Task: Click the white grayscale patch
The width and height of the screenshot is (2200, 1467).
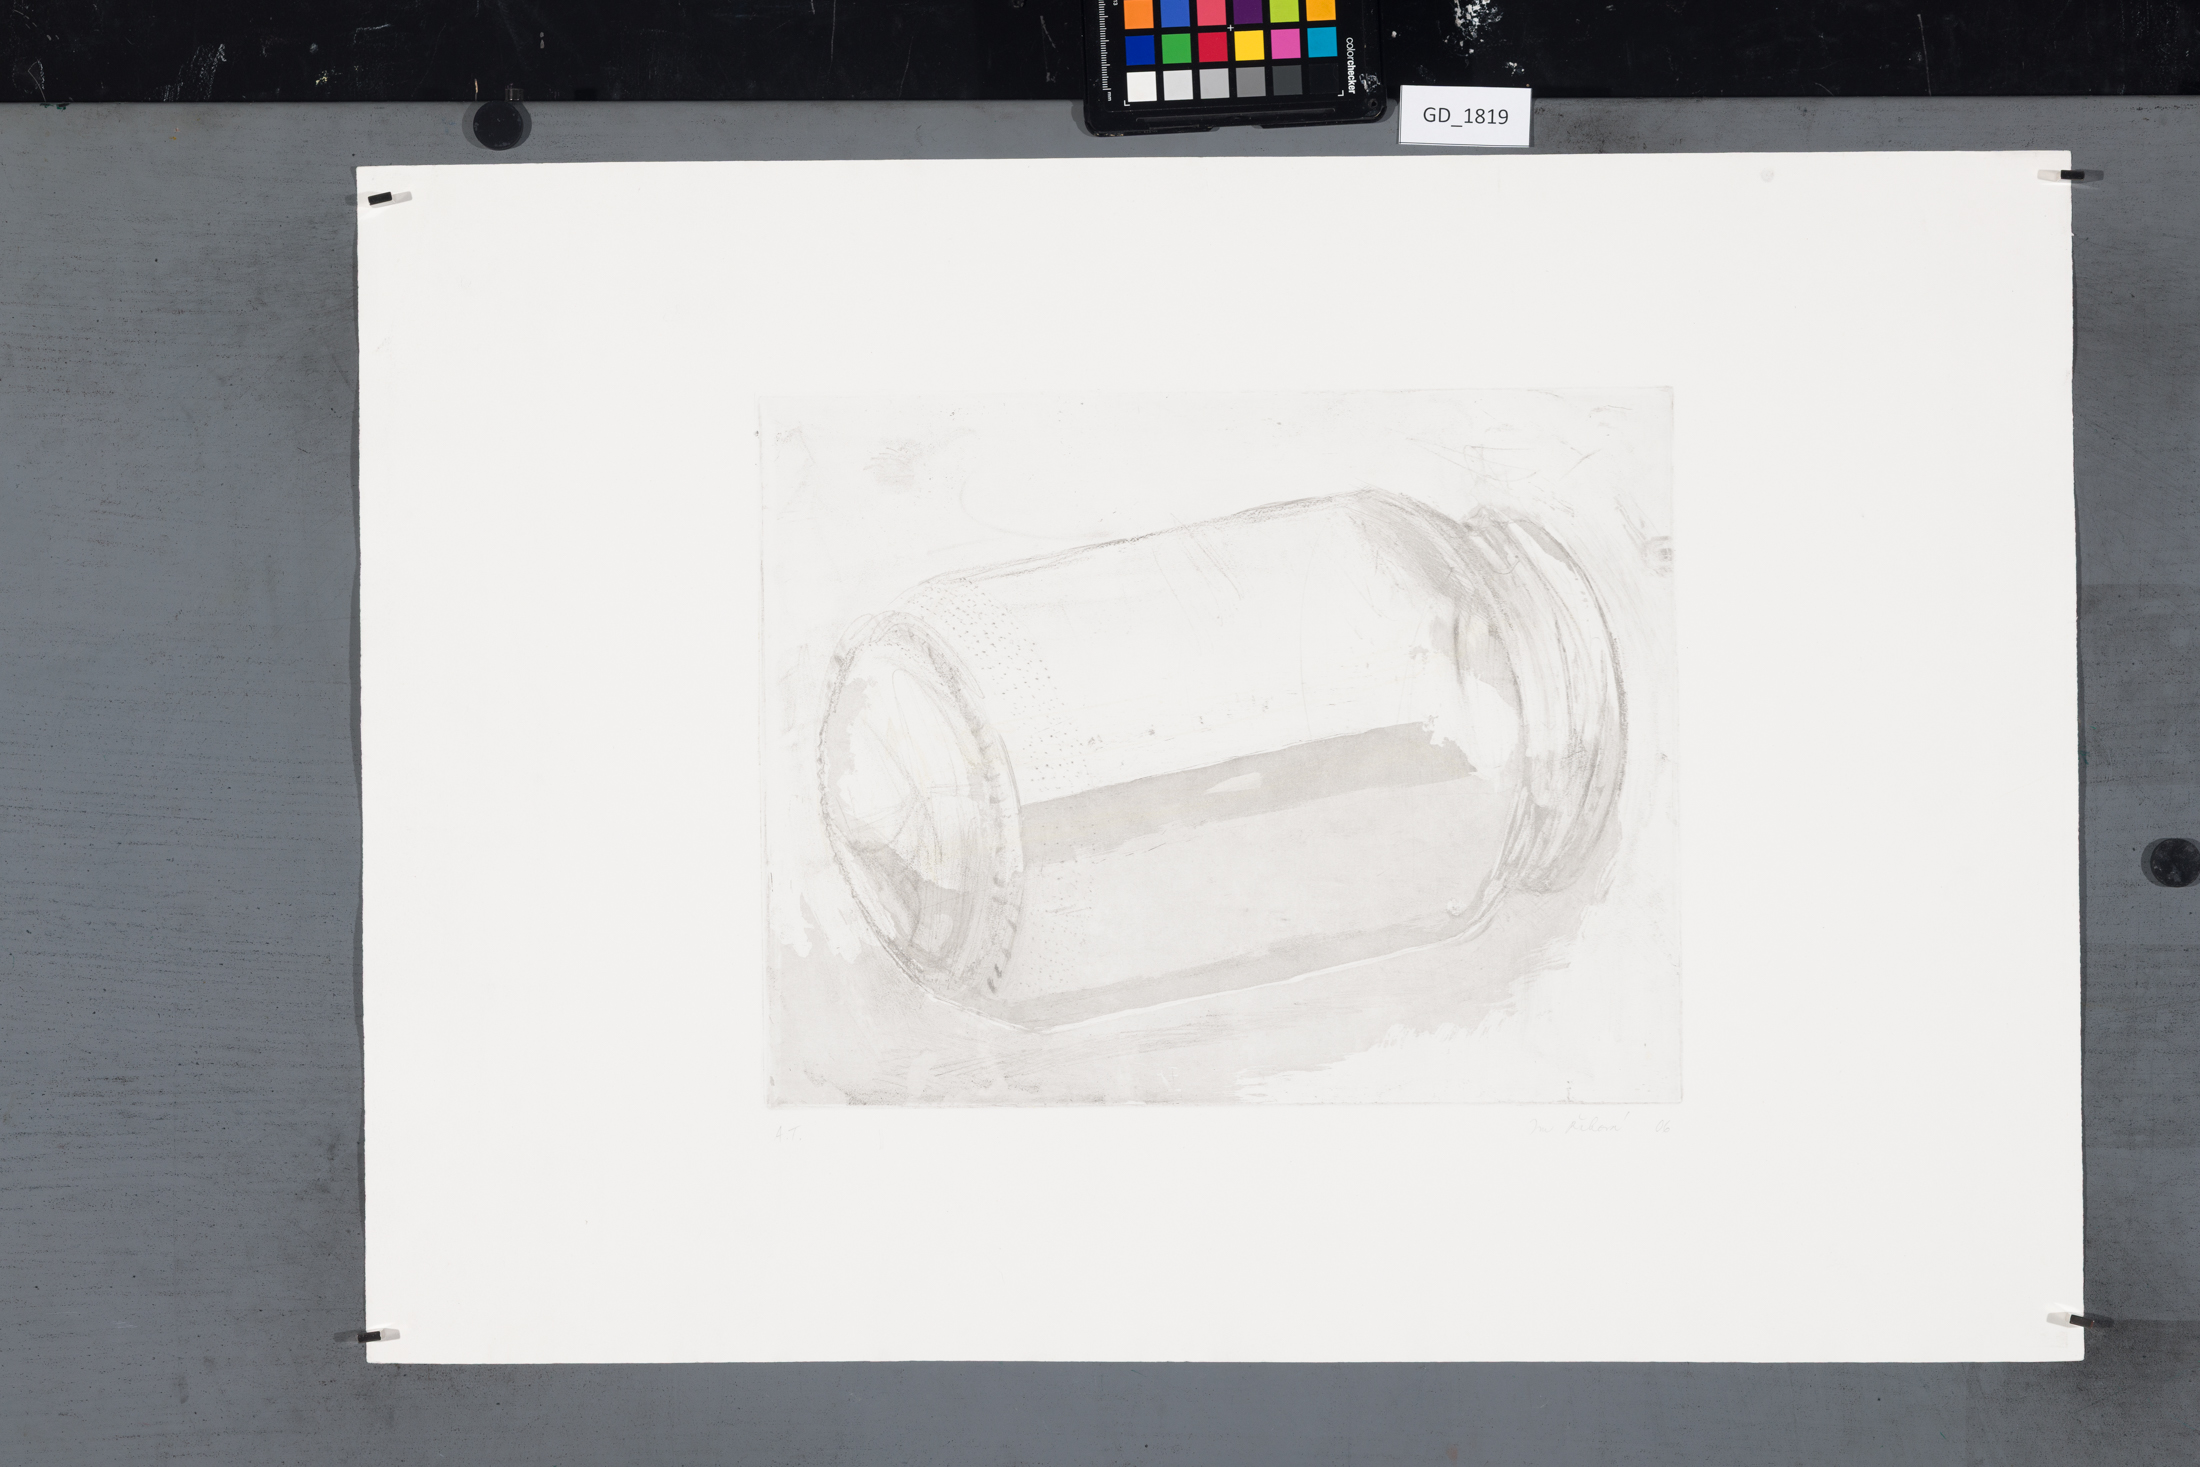Action: pyautogui.click(x=1142, y=86)
